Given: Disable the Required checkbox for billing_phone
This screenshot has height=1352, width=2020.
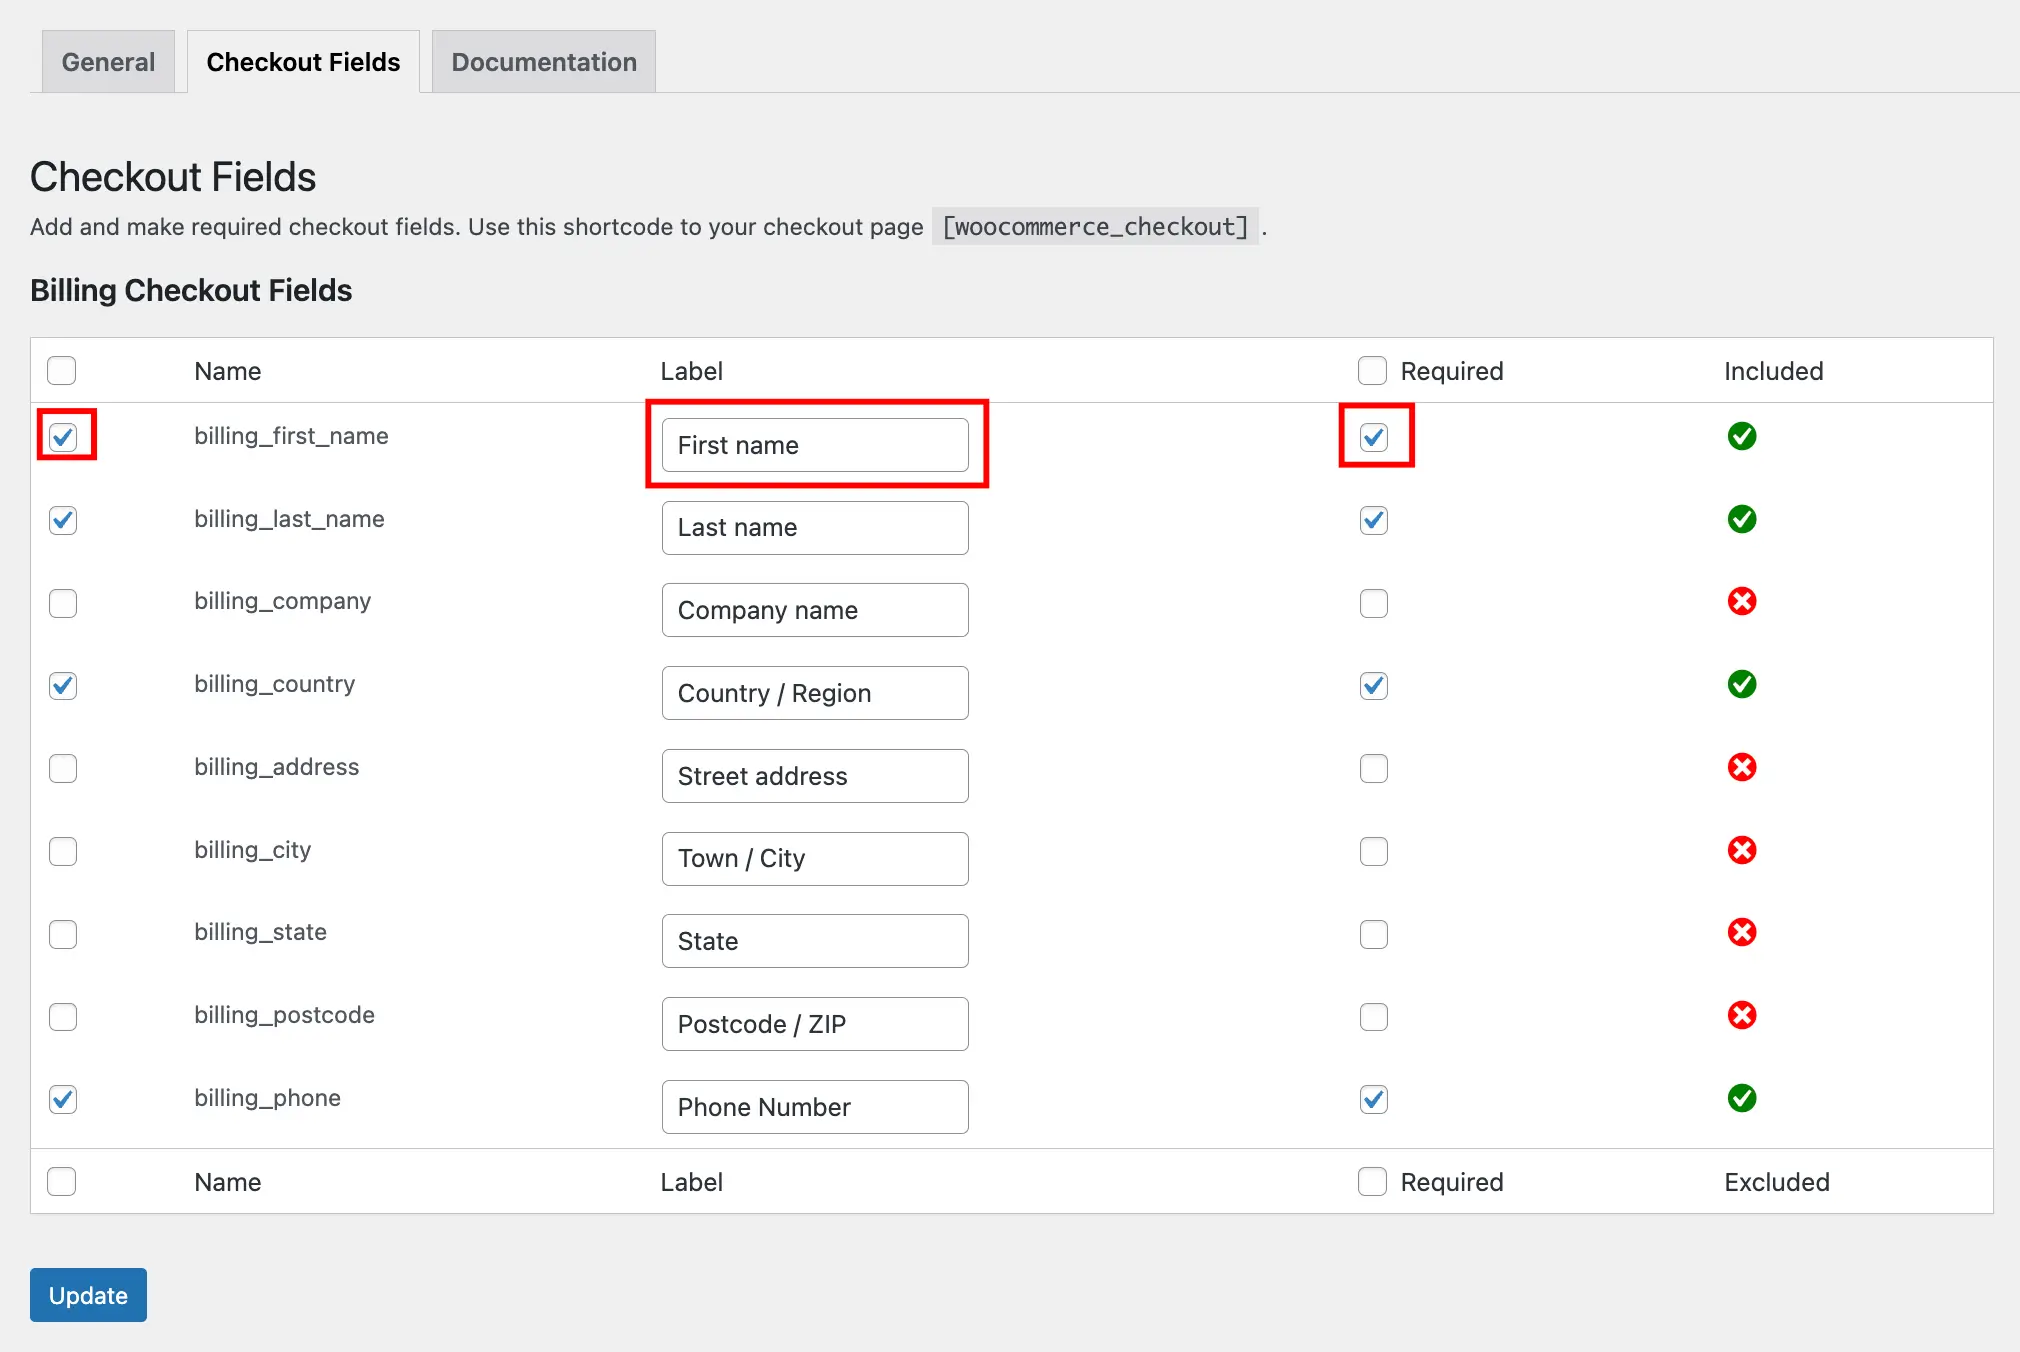Looking at the screenshot, I should 1373,1099.
